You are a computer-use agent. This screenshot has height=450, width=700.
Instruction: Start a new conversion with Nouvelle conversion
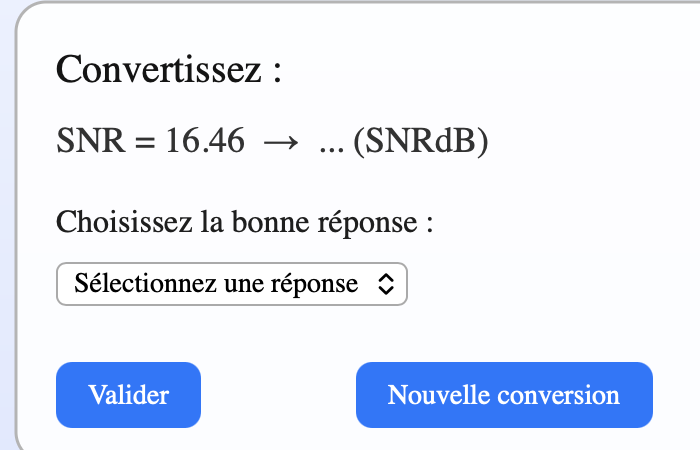click(x=504, y=395)
